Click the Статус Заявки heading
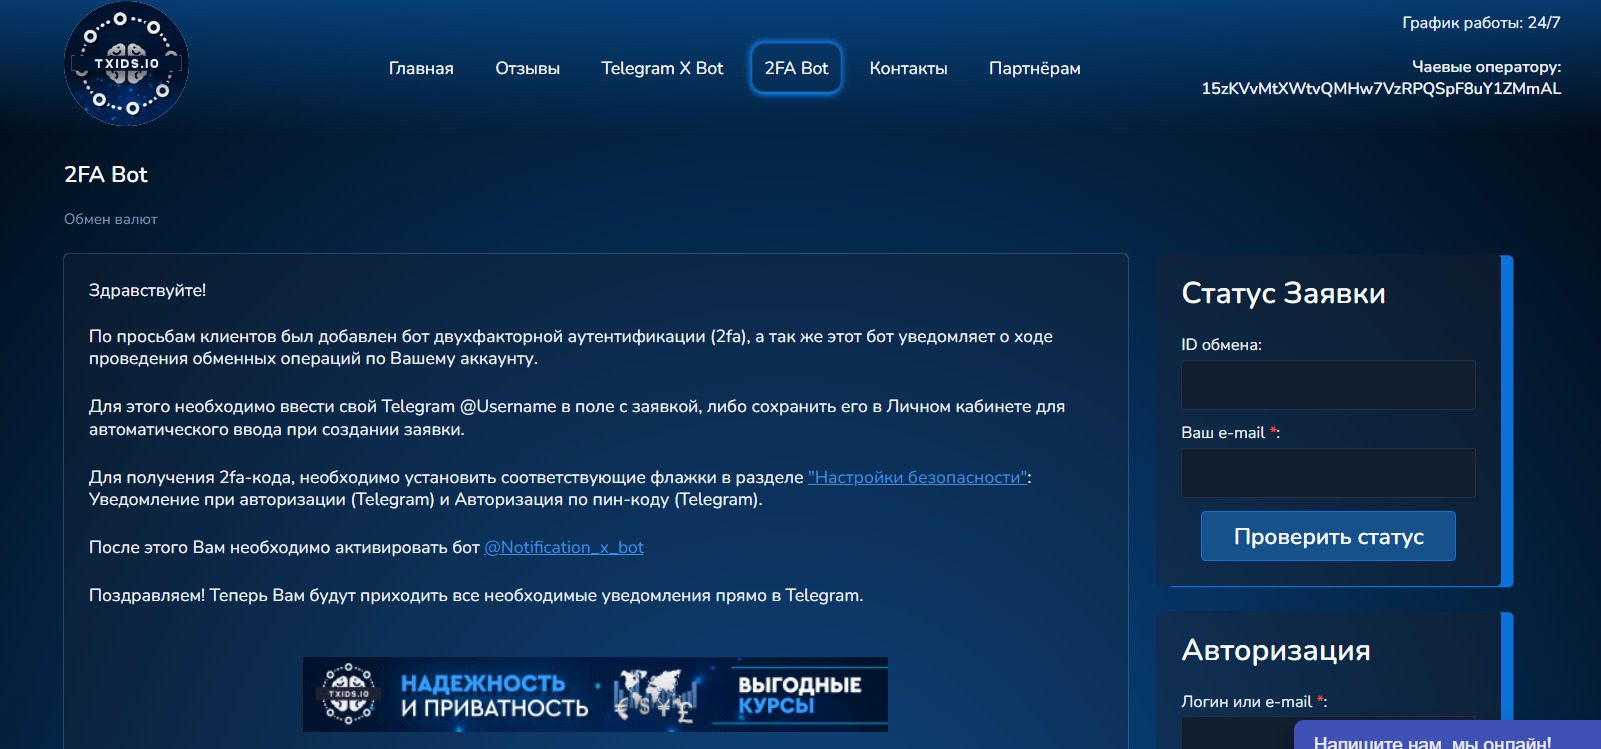The width and height of the screenshot is (1601, 749). pos(1283,293)
